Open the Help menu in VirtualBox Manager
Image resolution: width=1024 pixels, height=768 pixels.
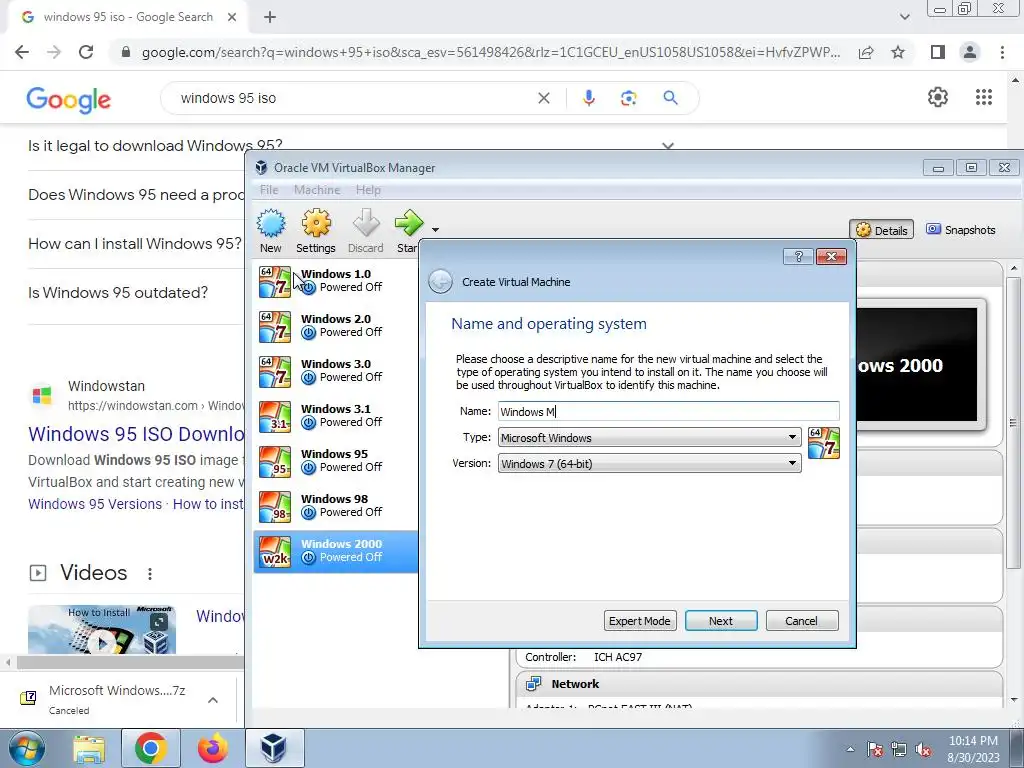[x=368, y=190]
